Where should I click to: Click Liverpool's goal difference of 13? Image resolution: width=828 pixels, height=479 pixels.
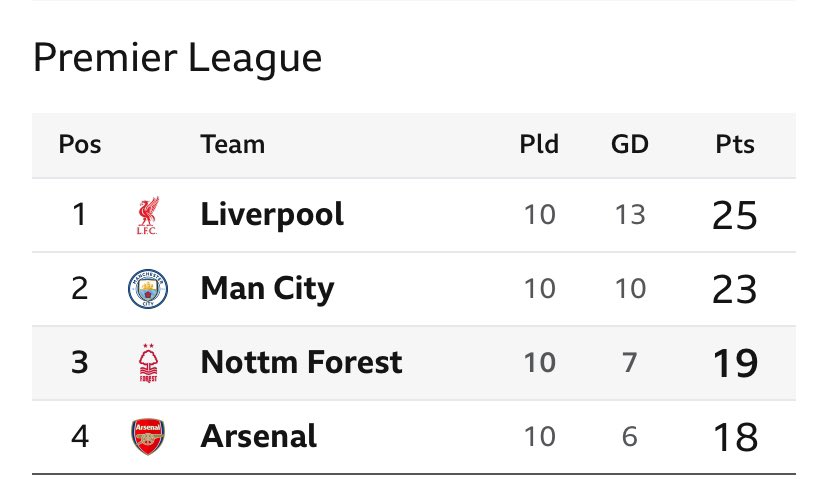point(629,215)
